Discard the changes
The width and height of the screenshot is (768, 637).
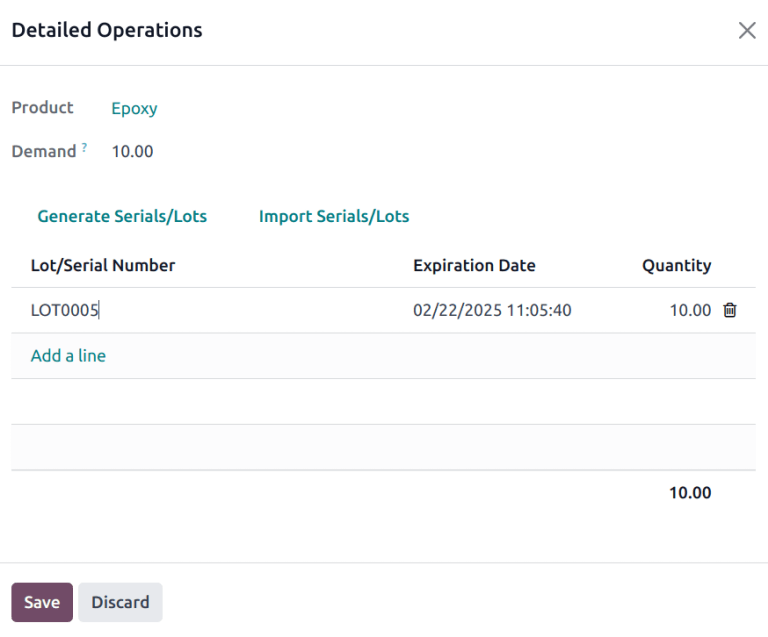click(x=120, y=602)
